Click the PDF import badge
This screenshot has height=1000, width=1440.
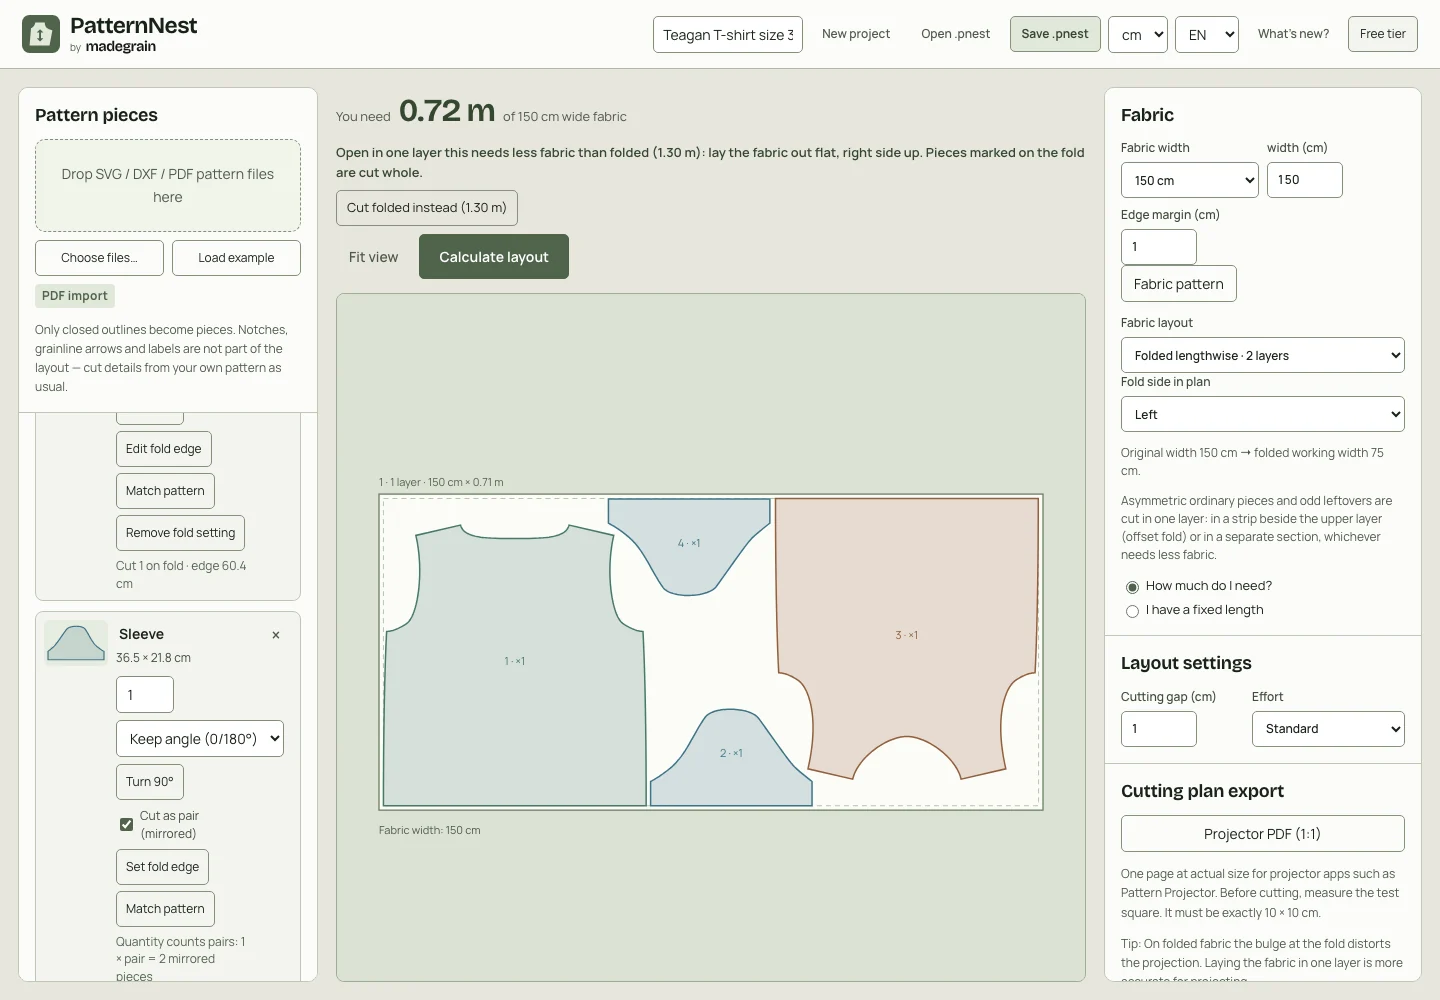pyautogui.click(x=75, y=296)
